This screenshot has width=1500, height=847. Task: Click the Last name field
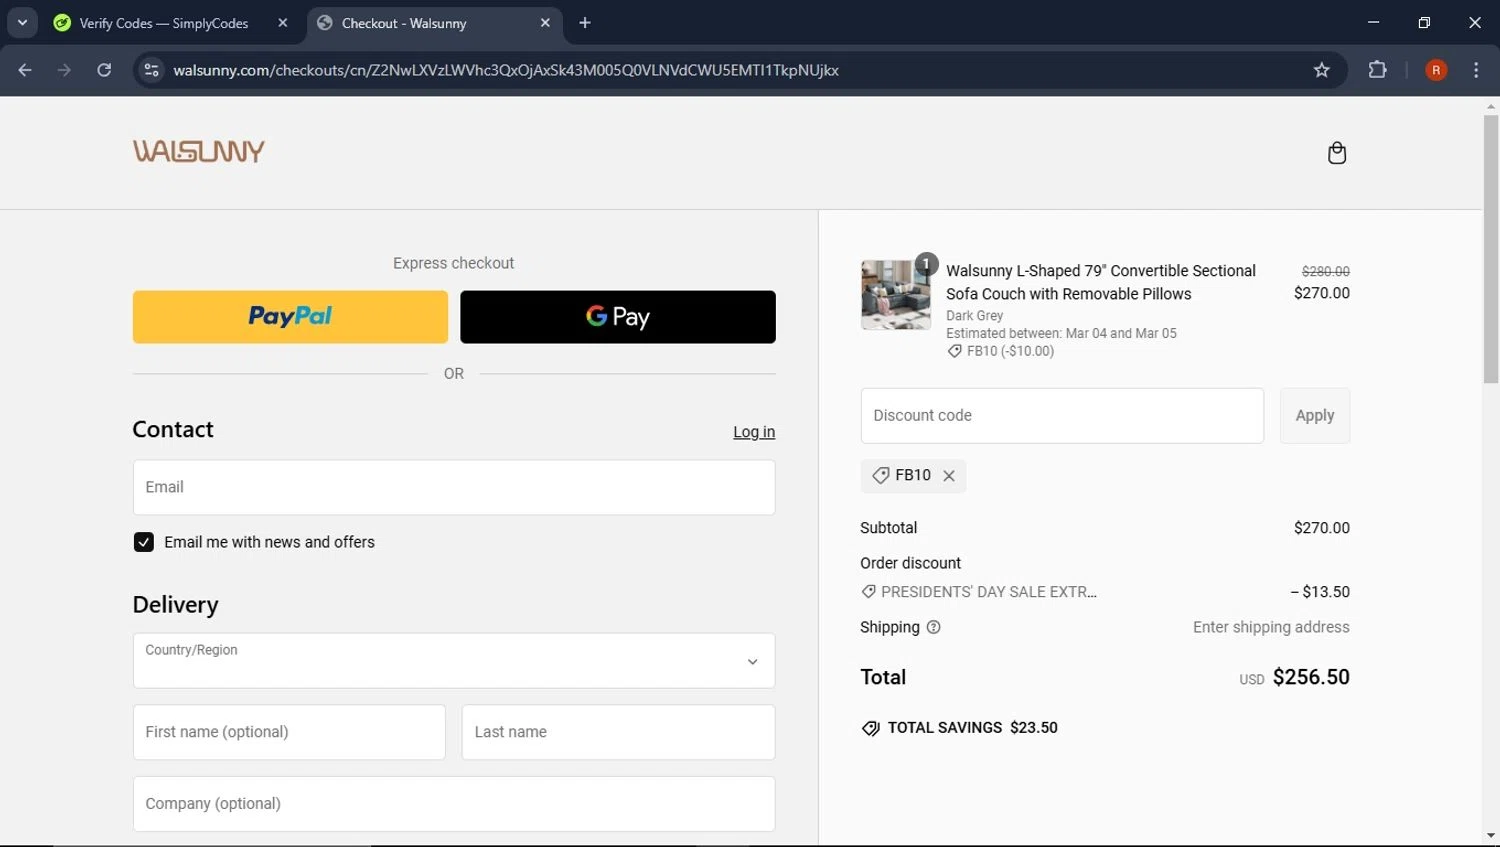click(x=618, y=732)
